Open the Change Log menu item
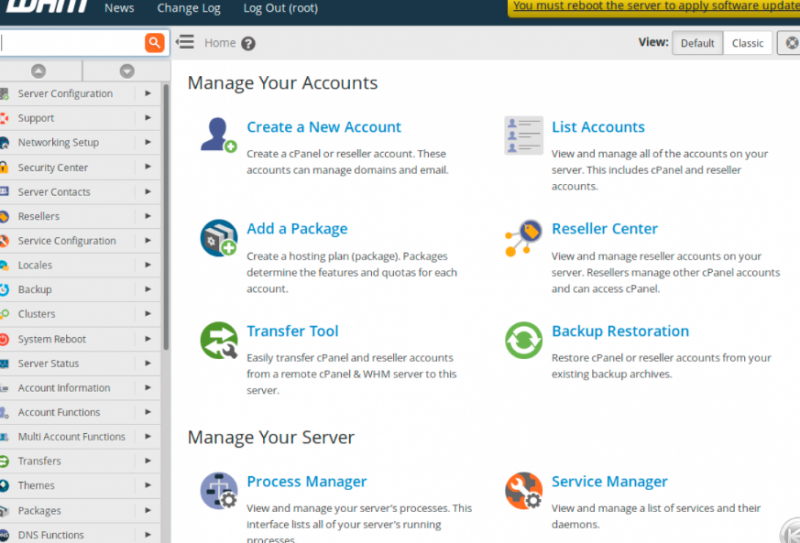Image resolution: width=800 pixels, height=543 pixels. (x=188, y=8)
